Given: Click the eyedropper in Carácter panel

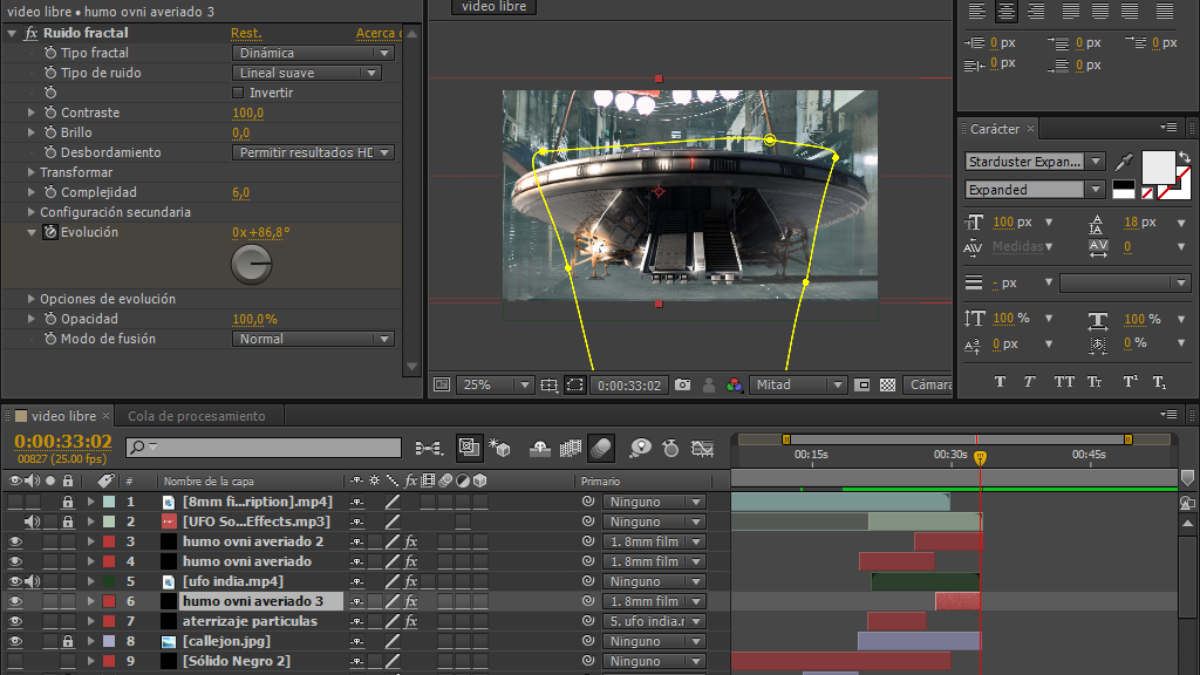Looking at the screenshot, I should pyautogui.click(x=1125, y=162).
